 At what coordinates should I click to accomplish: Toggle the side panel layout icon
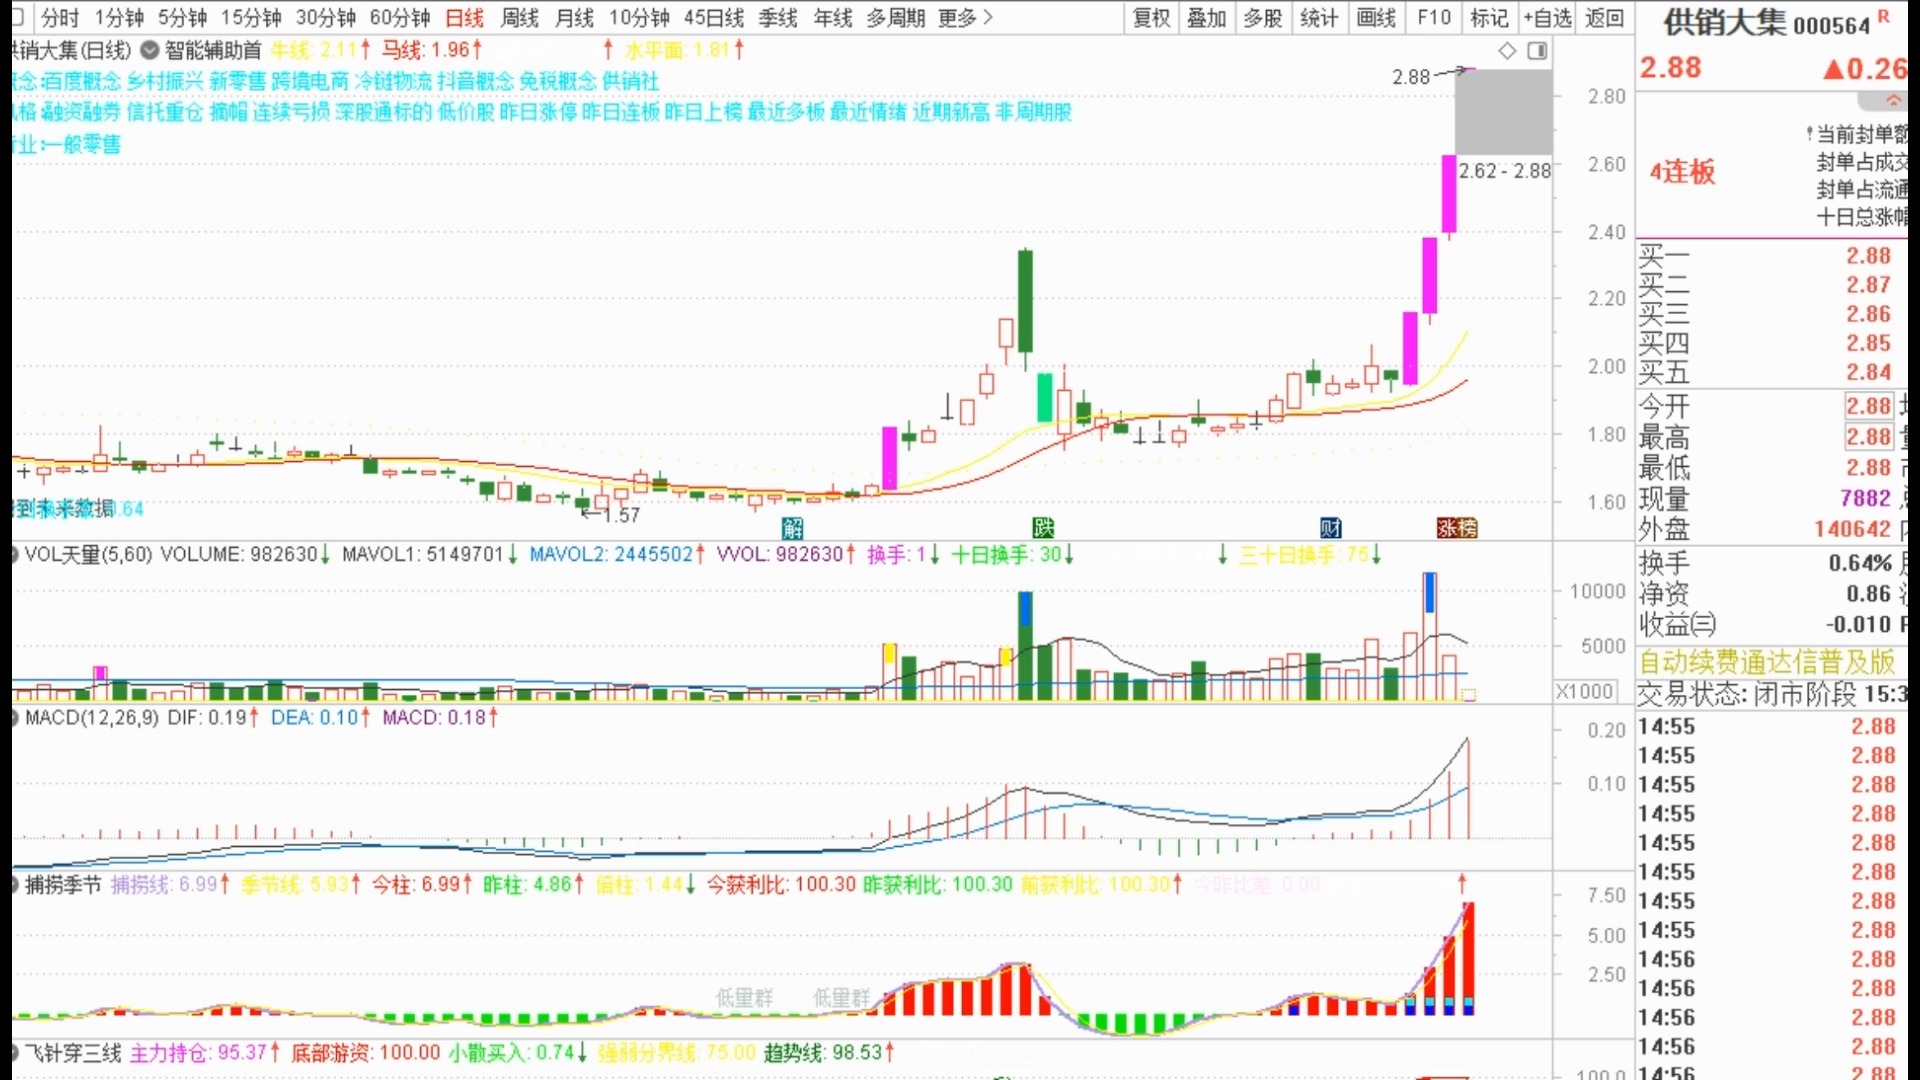(1538, 51)
